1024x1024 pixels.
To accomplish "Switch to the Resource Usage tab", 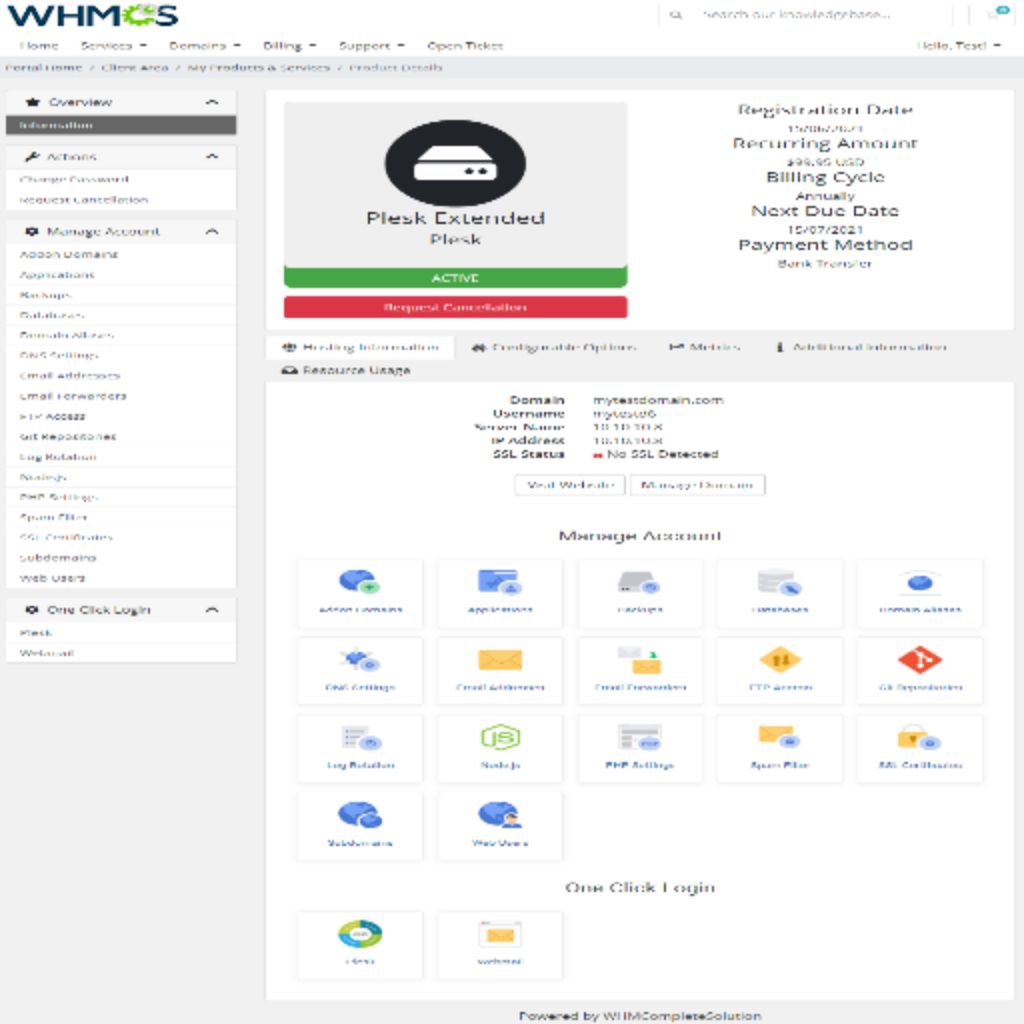I will pyautogui.click(x=346, y=370).
